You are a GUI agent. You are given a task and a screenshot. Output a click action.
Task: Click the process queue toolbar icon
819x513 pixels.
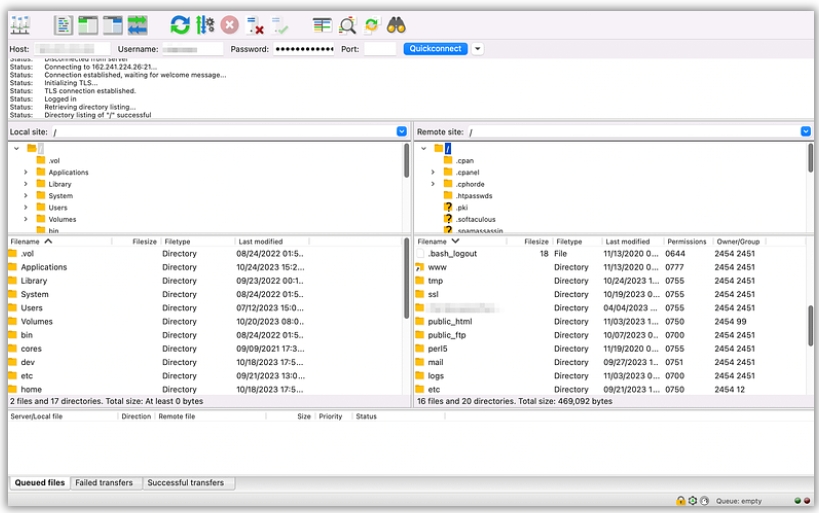205,25
